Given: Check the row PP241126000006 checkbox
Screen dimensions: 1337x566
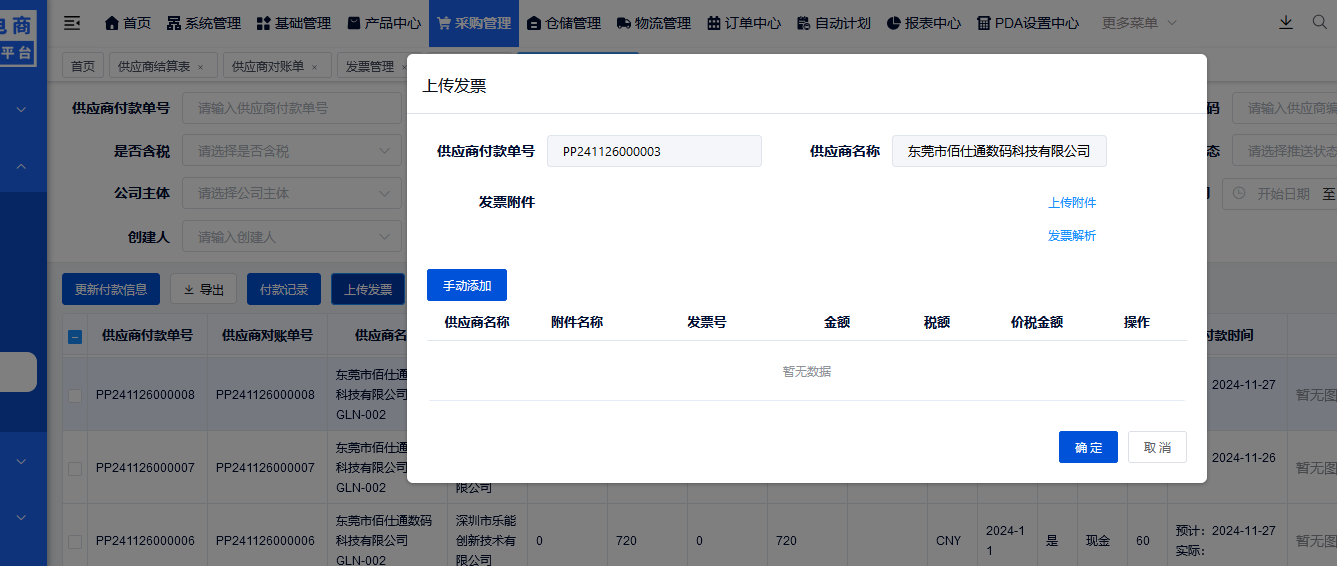Looking at the screenshot, I should tap(75, 541).
